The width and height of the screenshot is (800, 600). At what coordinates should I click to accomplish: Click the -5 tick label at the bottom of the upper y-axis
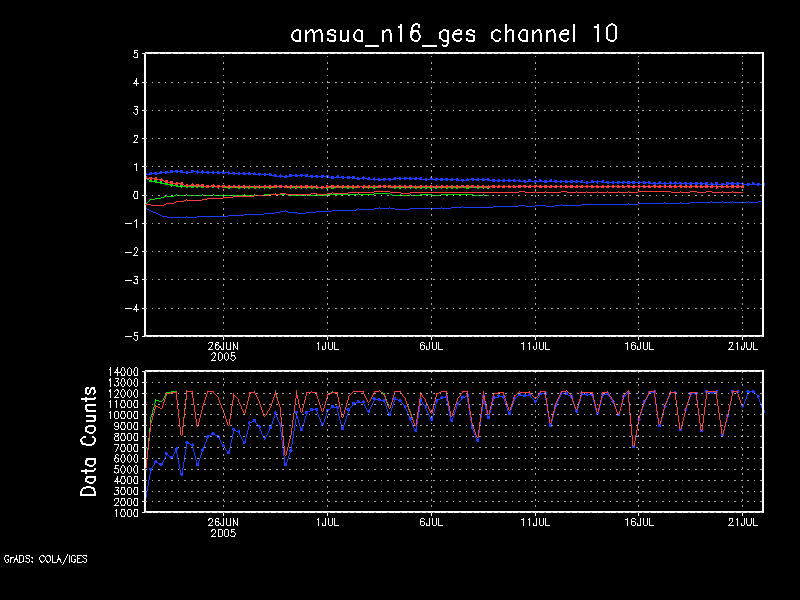pyautogui.click(x=132, y=336)
